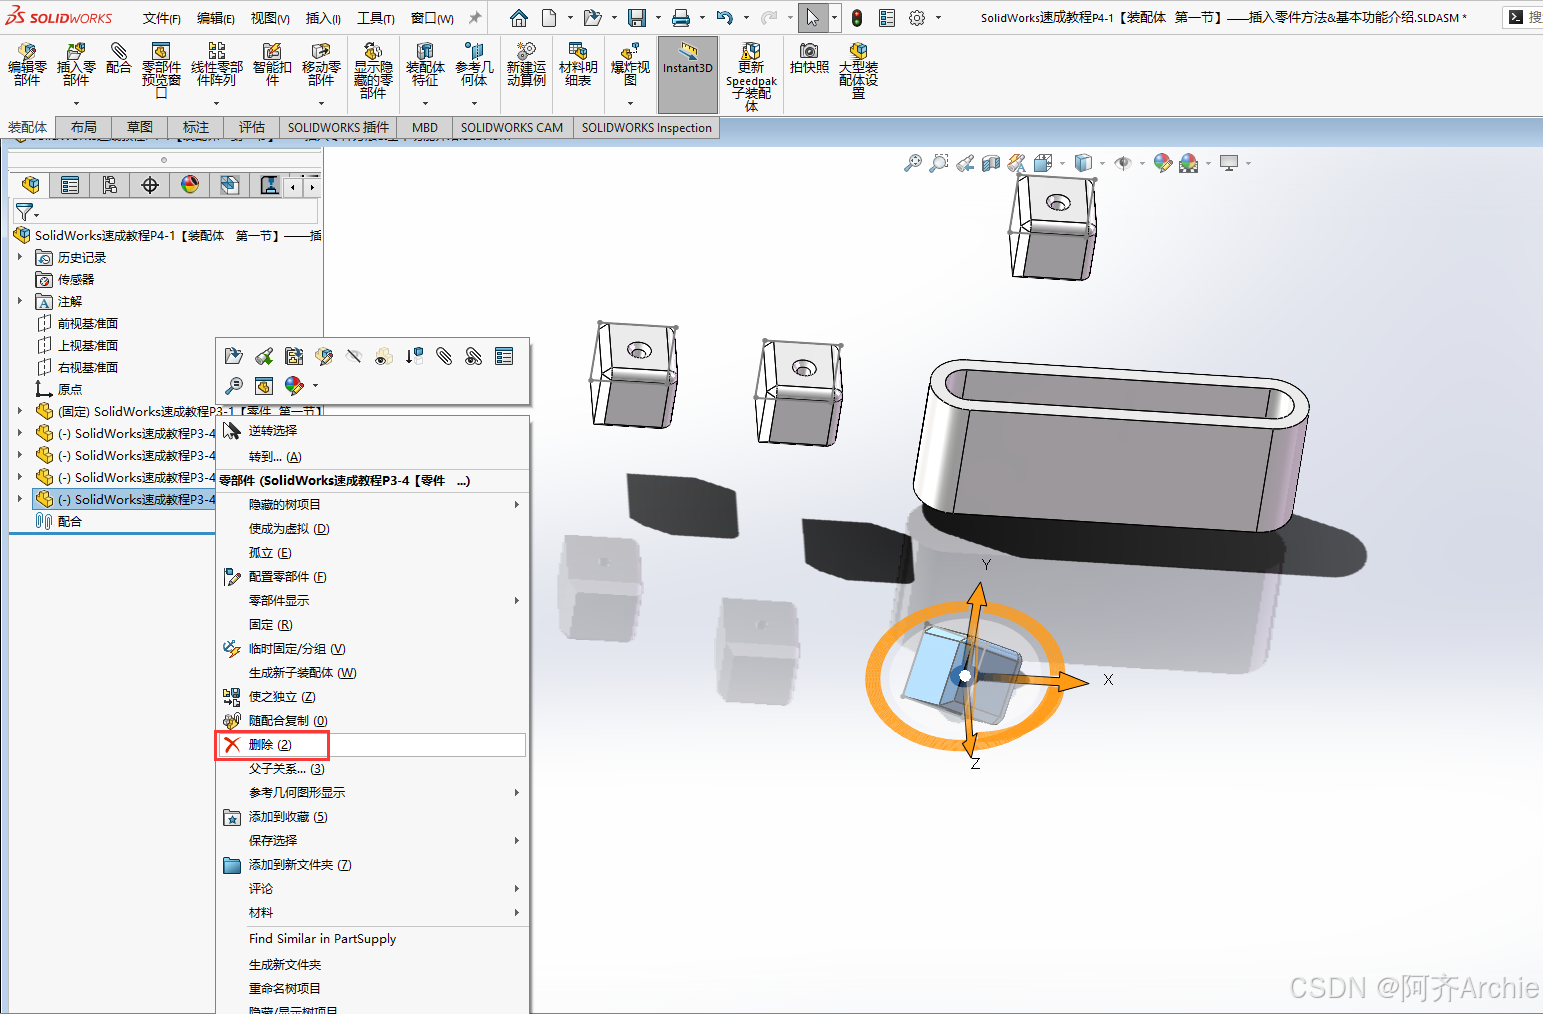Viewport: 1543px width, 1014px height.
Task: Click Linear Component Pattern (线性零部件阵列) icon
Action: coord(216,65)
